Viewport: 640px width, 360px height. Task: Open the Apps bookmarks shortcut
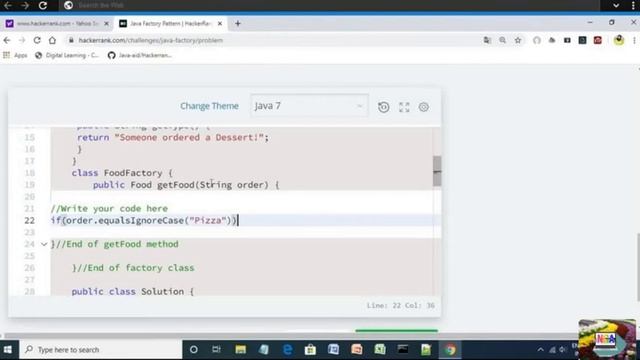click(x=15, y=55)
